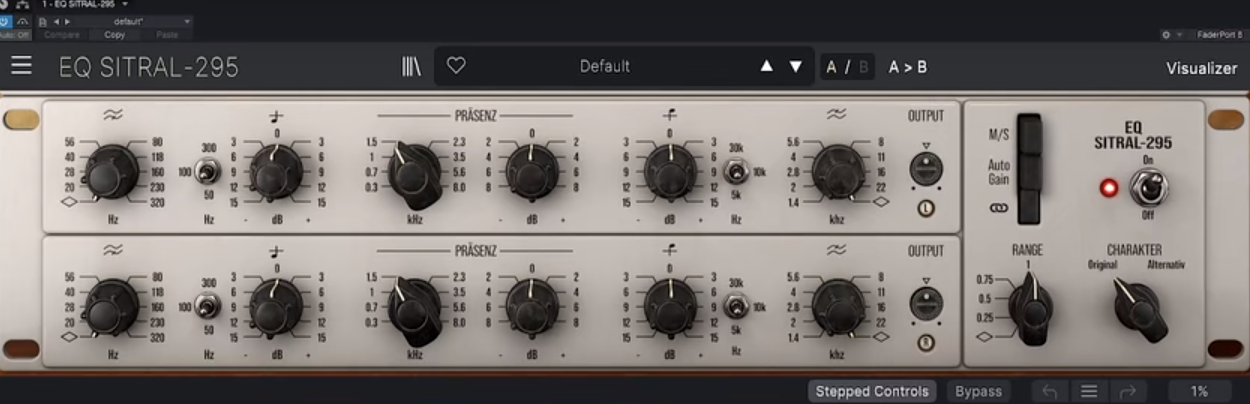This screenshot has height=404, width=1250.
Task: Open the plugin instance dropdown EQ SITRAL-295
Action: pyautogui.click(x=85, y=5)
